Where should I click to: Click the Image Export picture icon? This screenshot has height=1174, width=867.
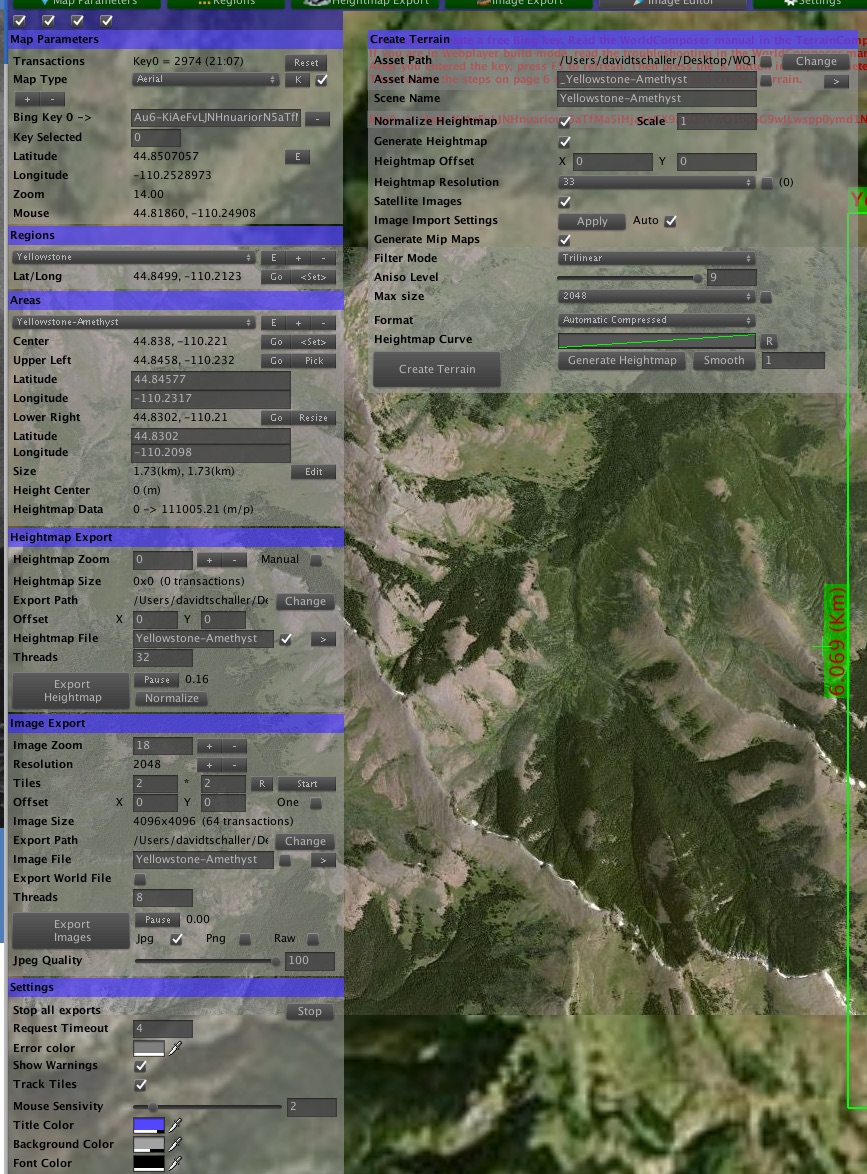click(485, 4)
